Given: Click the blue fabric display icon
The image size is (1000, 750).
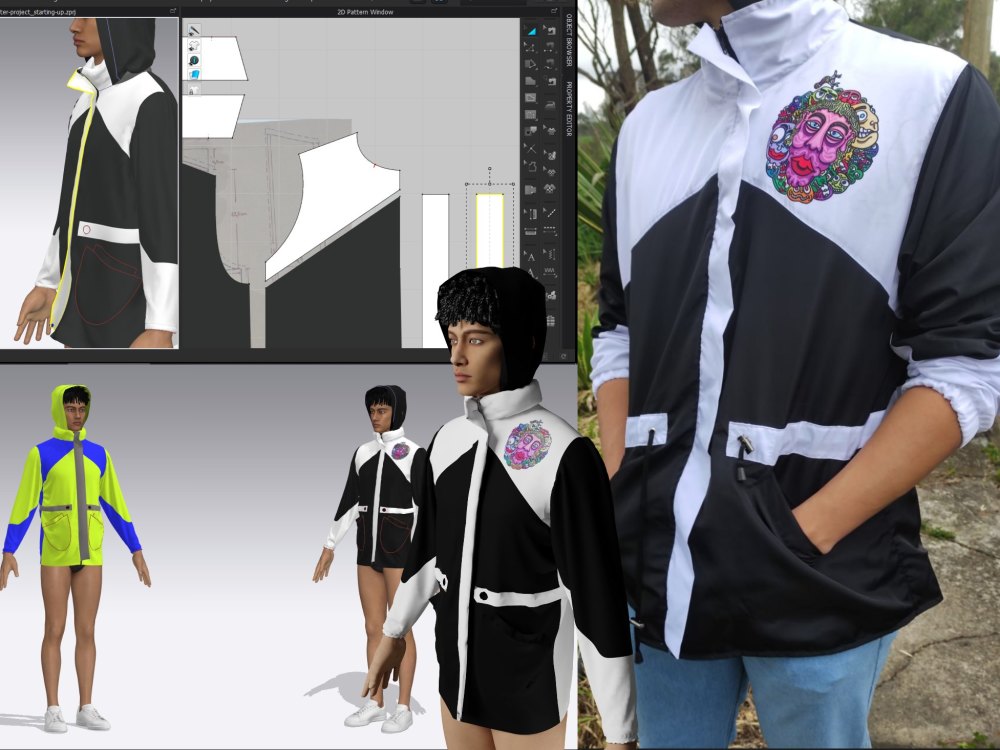Looking at the screenshot, I should [x=194, y=75].
